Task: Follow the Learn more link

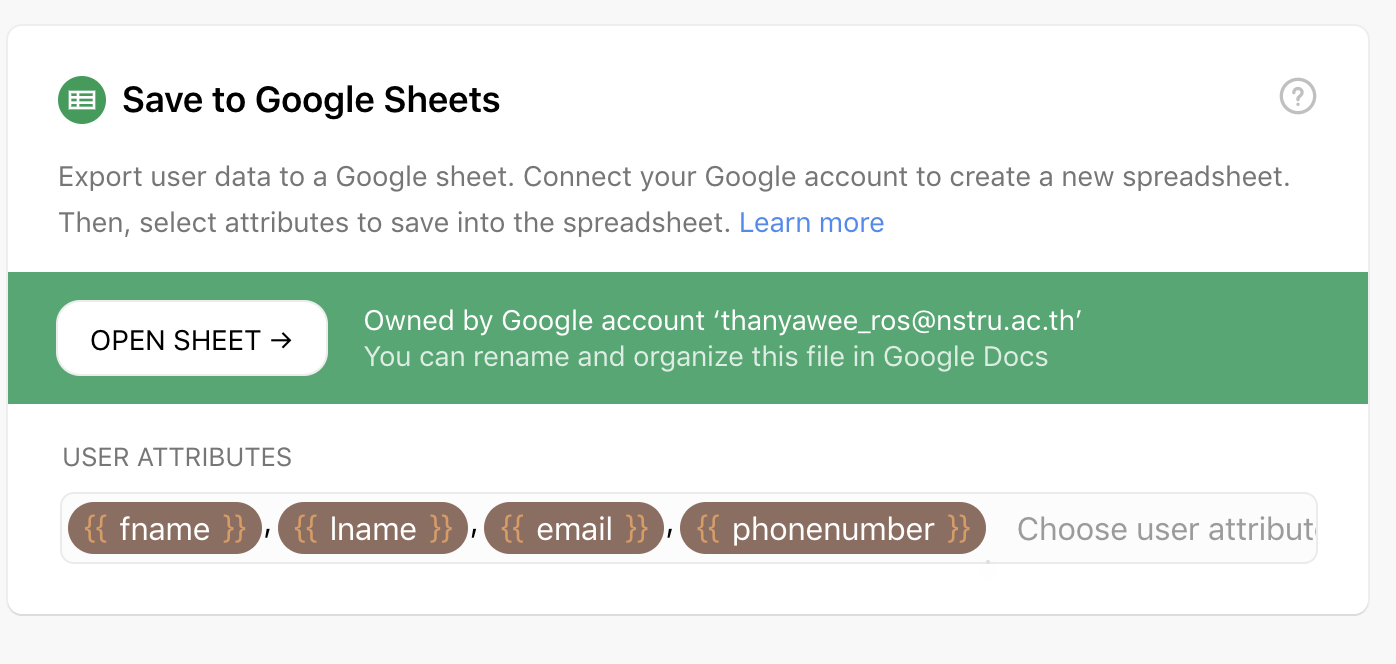Action: click(x=811, y=222)
